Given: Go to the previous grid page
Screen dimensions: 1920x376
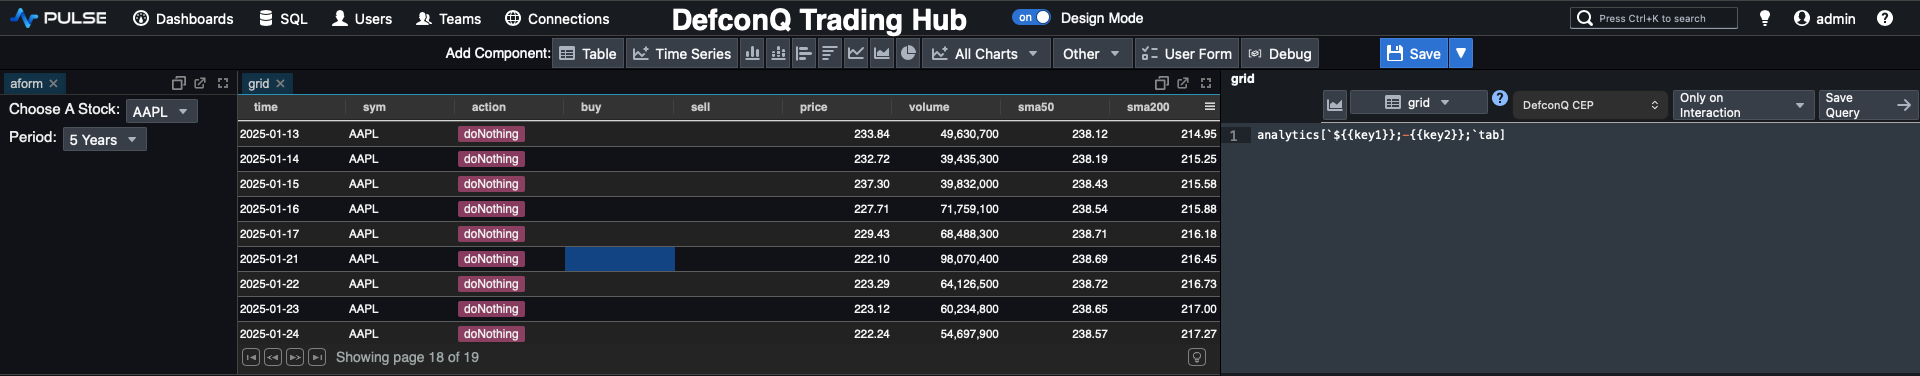Looking at the screenshot, I should point(273,357).
